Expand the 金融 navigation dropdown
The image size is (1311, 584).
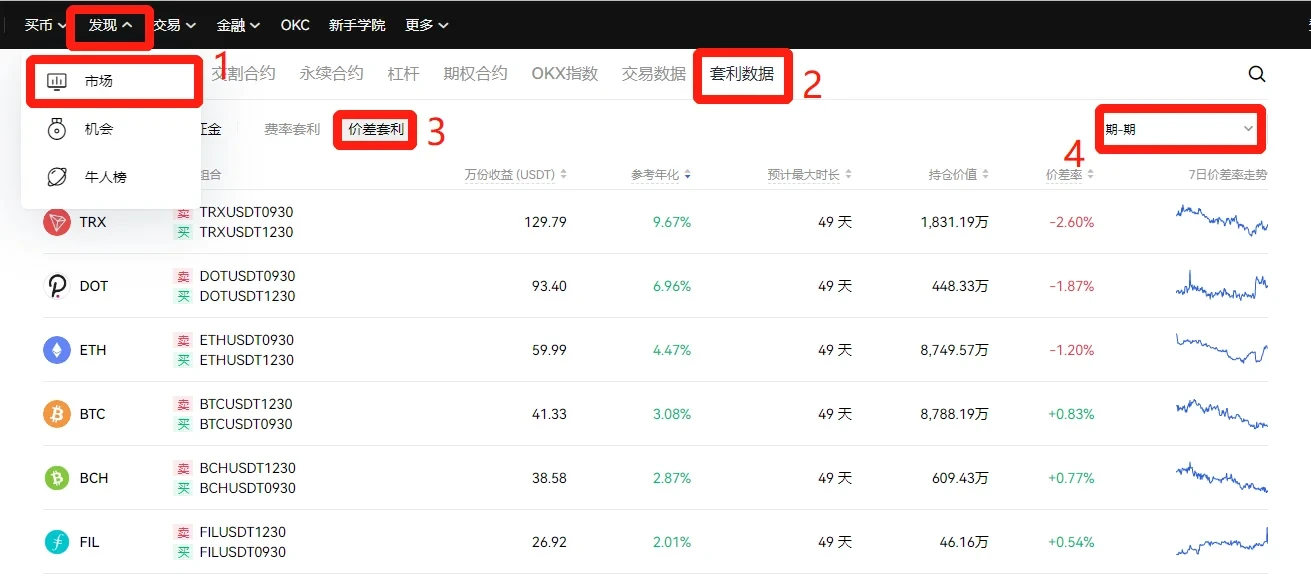click(238, 25)
